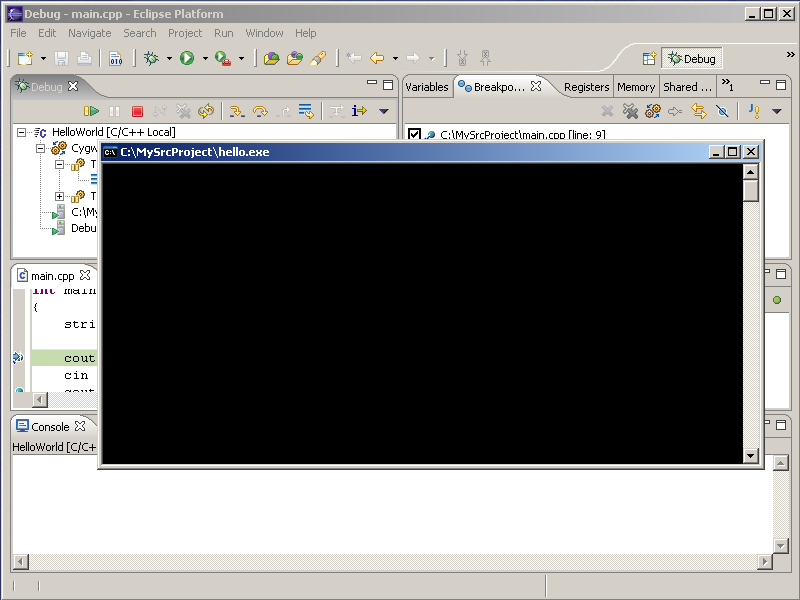
Task: Open the Navigate menu
Action: [90, 33]
